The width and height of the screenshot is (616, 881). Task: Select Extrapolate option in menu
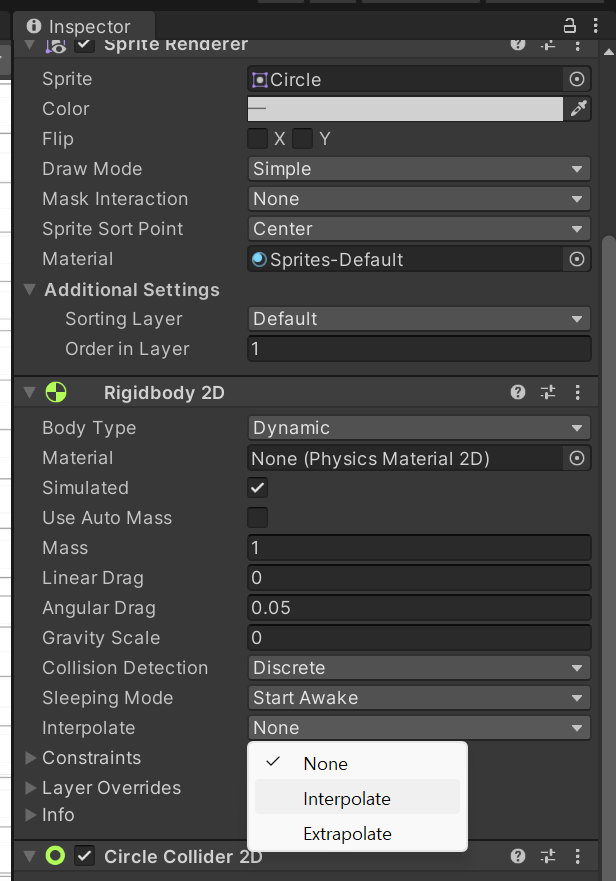[357, 833]
